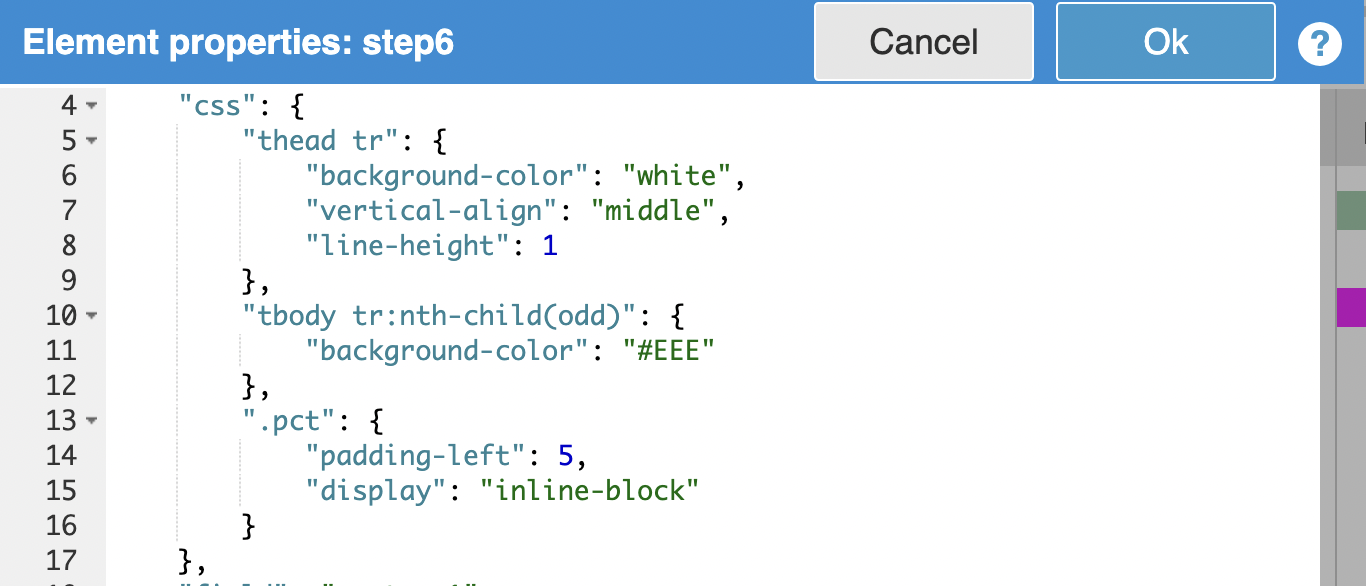Confirm the dialog with Ok
This screenshot has width=1366, height=586.
tap(1165, 42)
